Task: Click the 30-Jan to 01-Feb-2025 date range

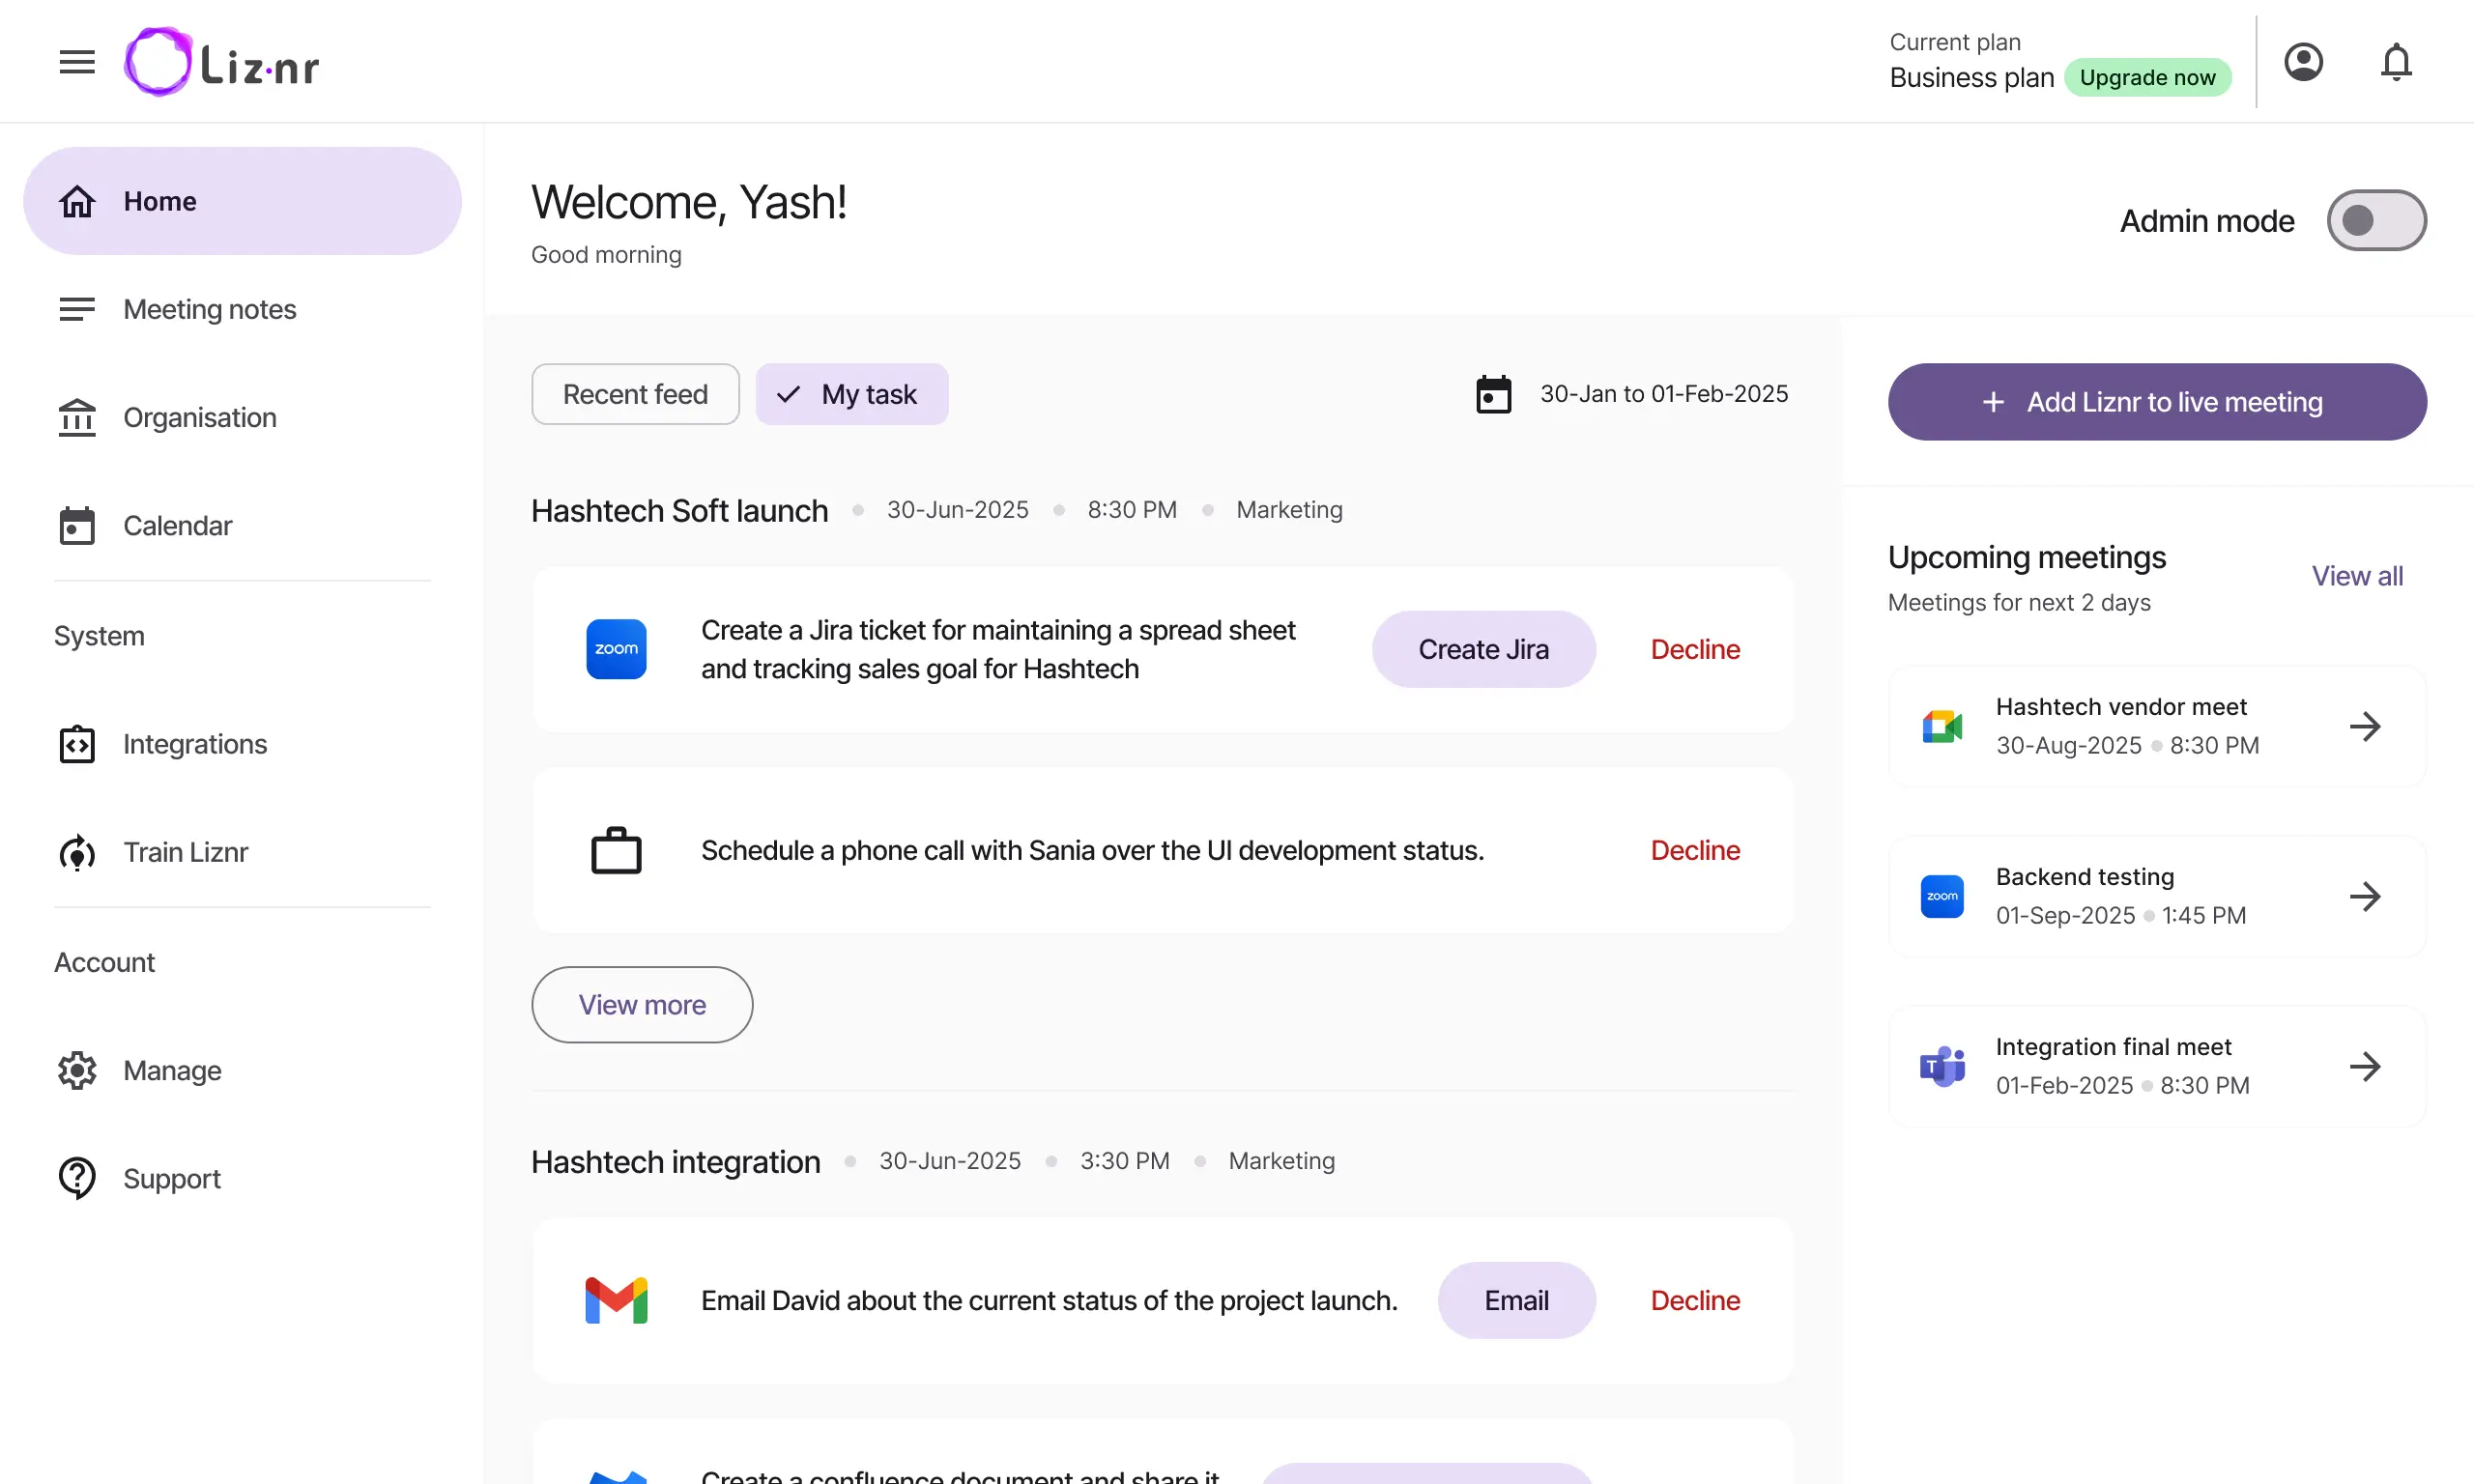Action: pyautogui.click(x=1664, y=394)
